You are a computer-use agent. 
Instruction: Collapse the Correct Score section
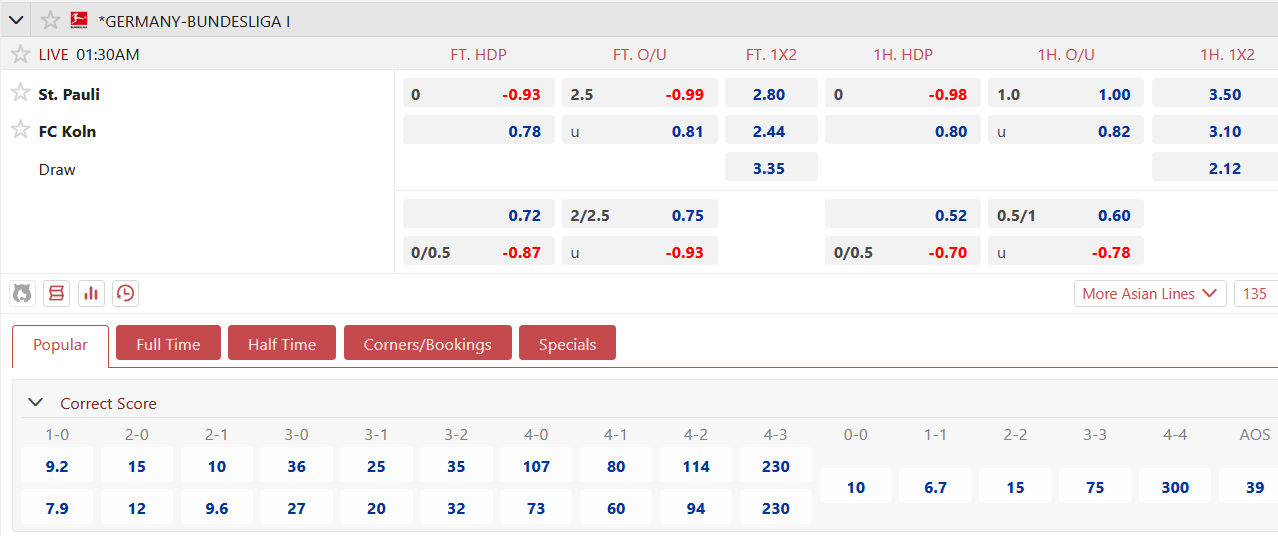click(x=36, y=402)
